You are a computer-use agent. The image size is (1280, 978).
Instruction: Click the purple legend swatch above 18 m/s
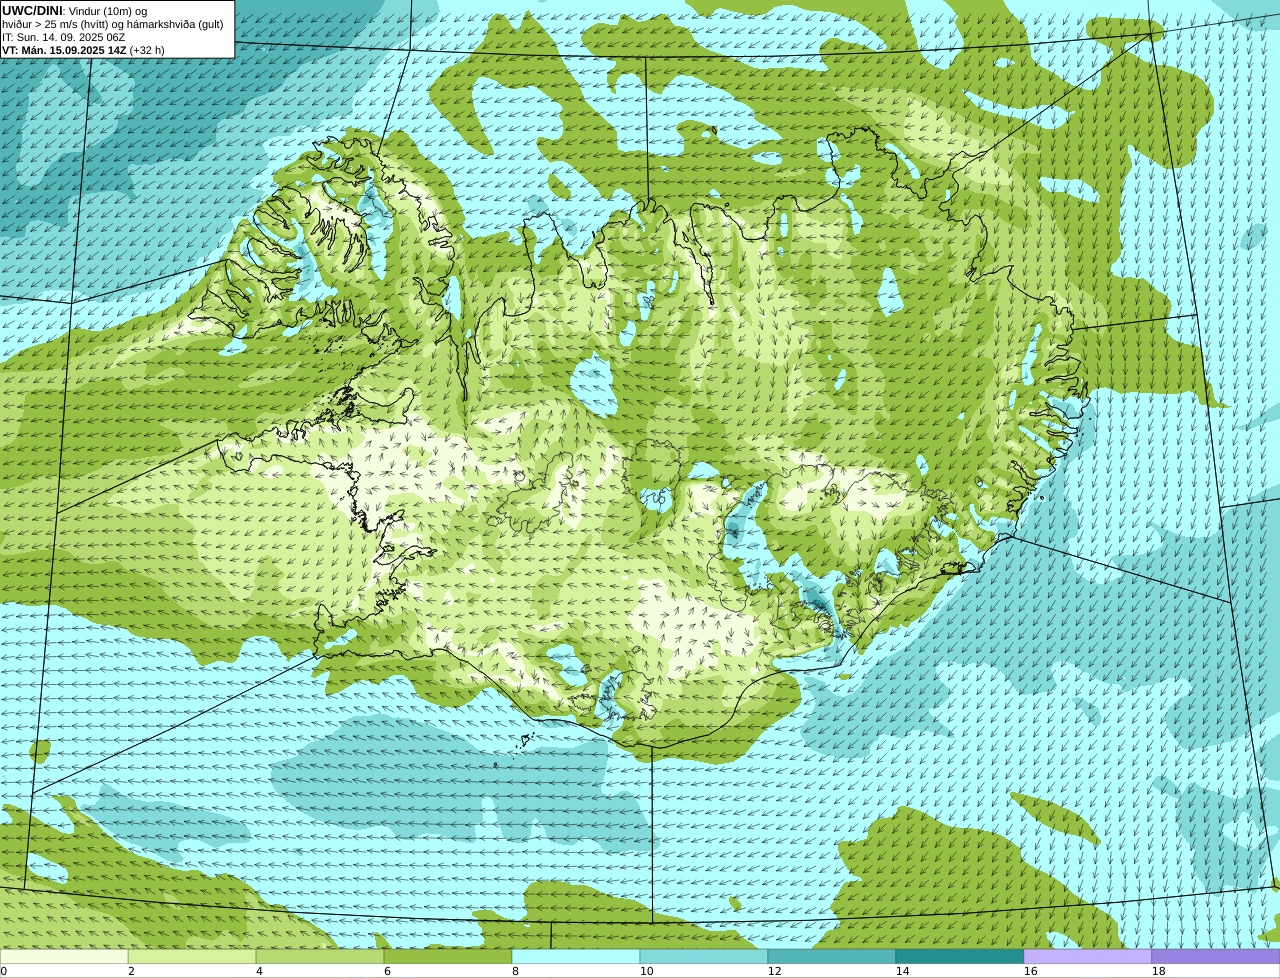[1216, 956]
